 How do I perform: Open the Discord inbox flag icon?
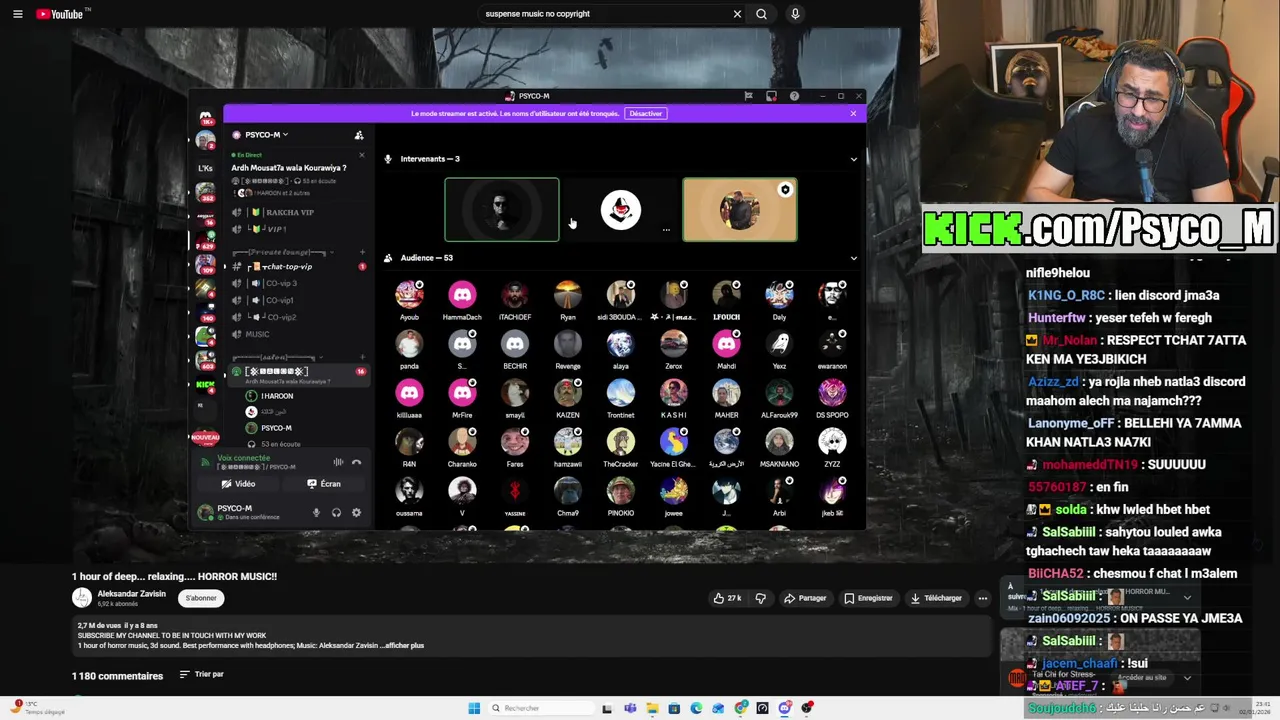748,96
